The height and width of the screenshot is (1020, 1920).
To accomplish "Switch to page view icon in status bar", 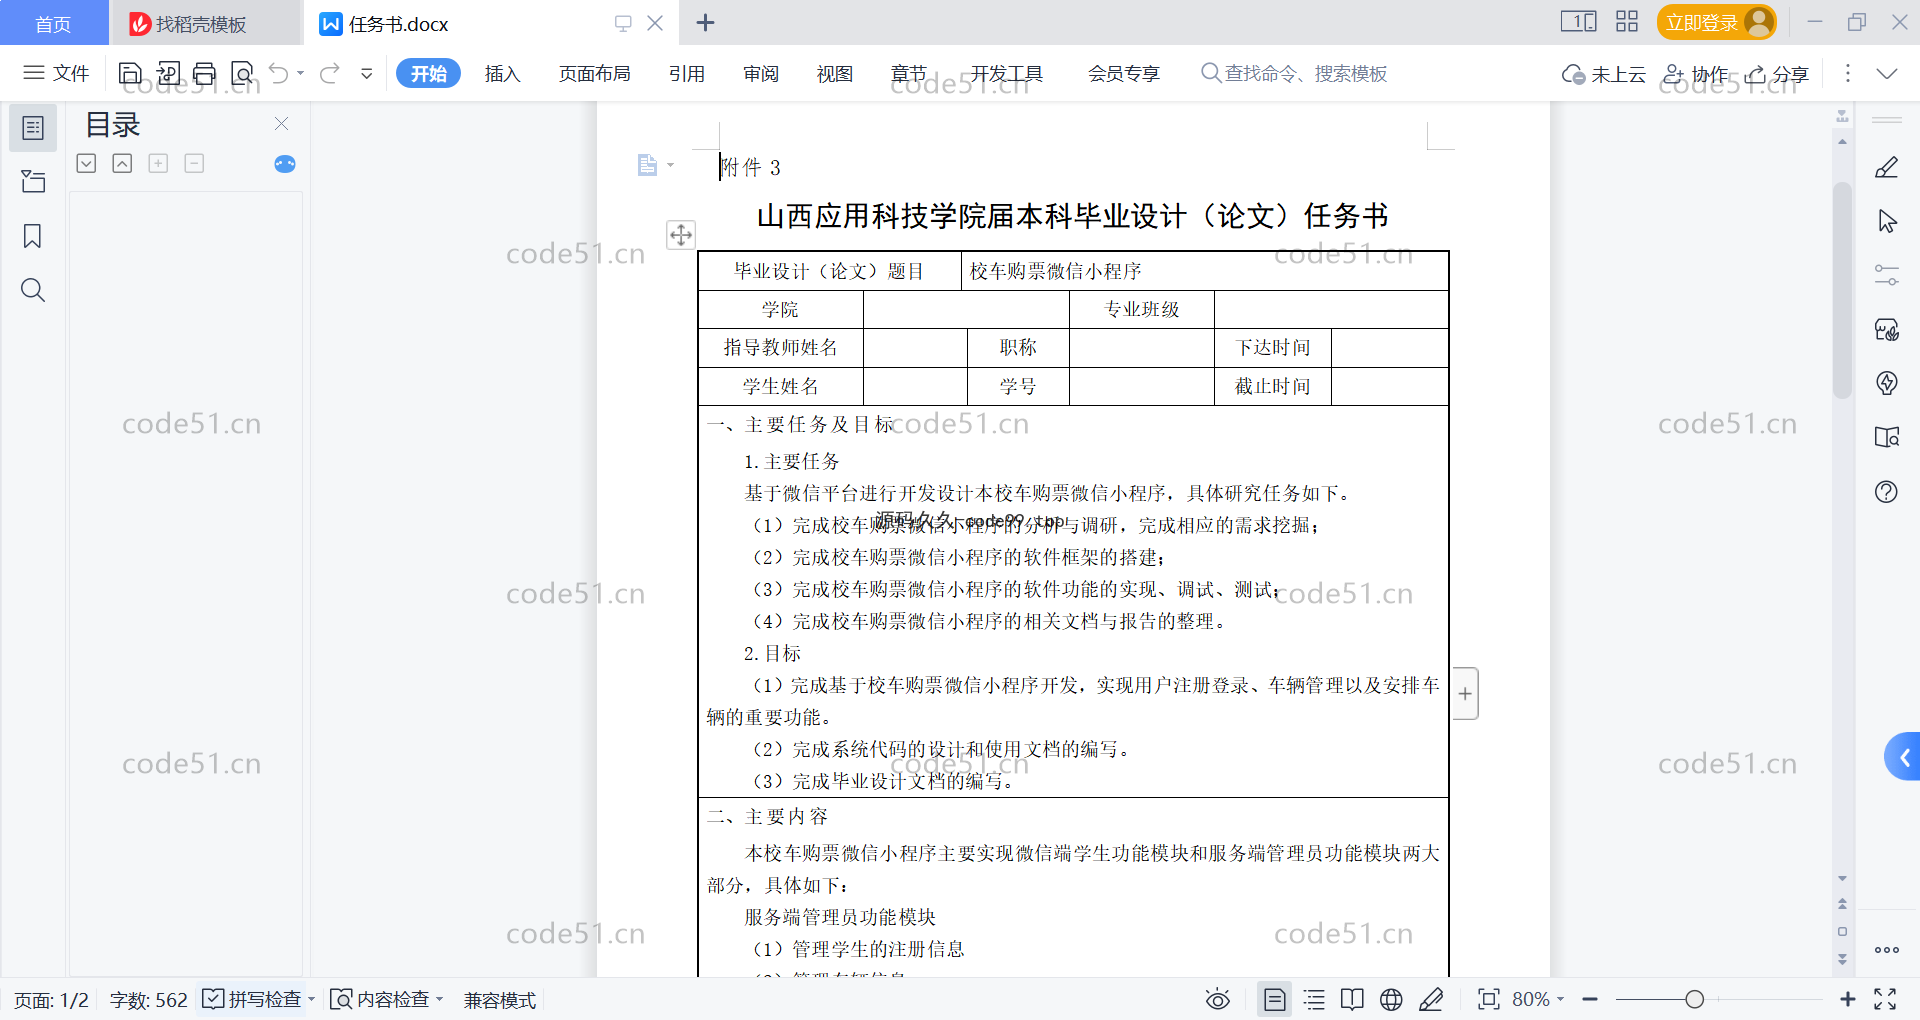I will click(1275, 999).
